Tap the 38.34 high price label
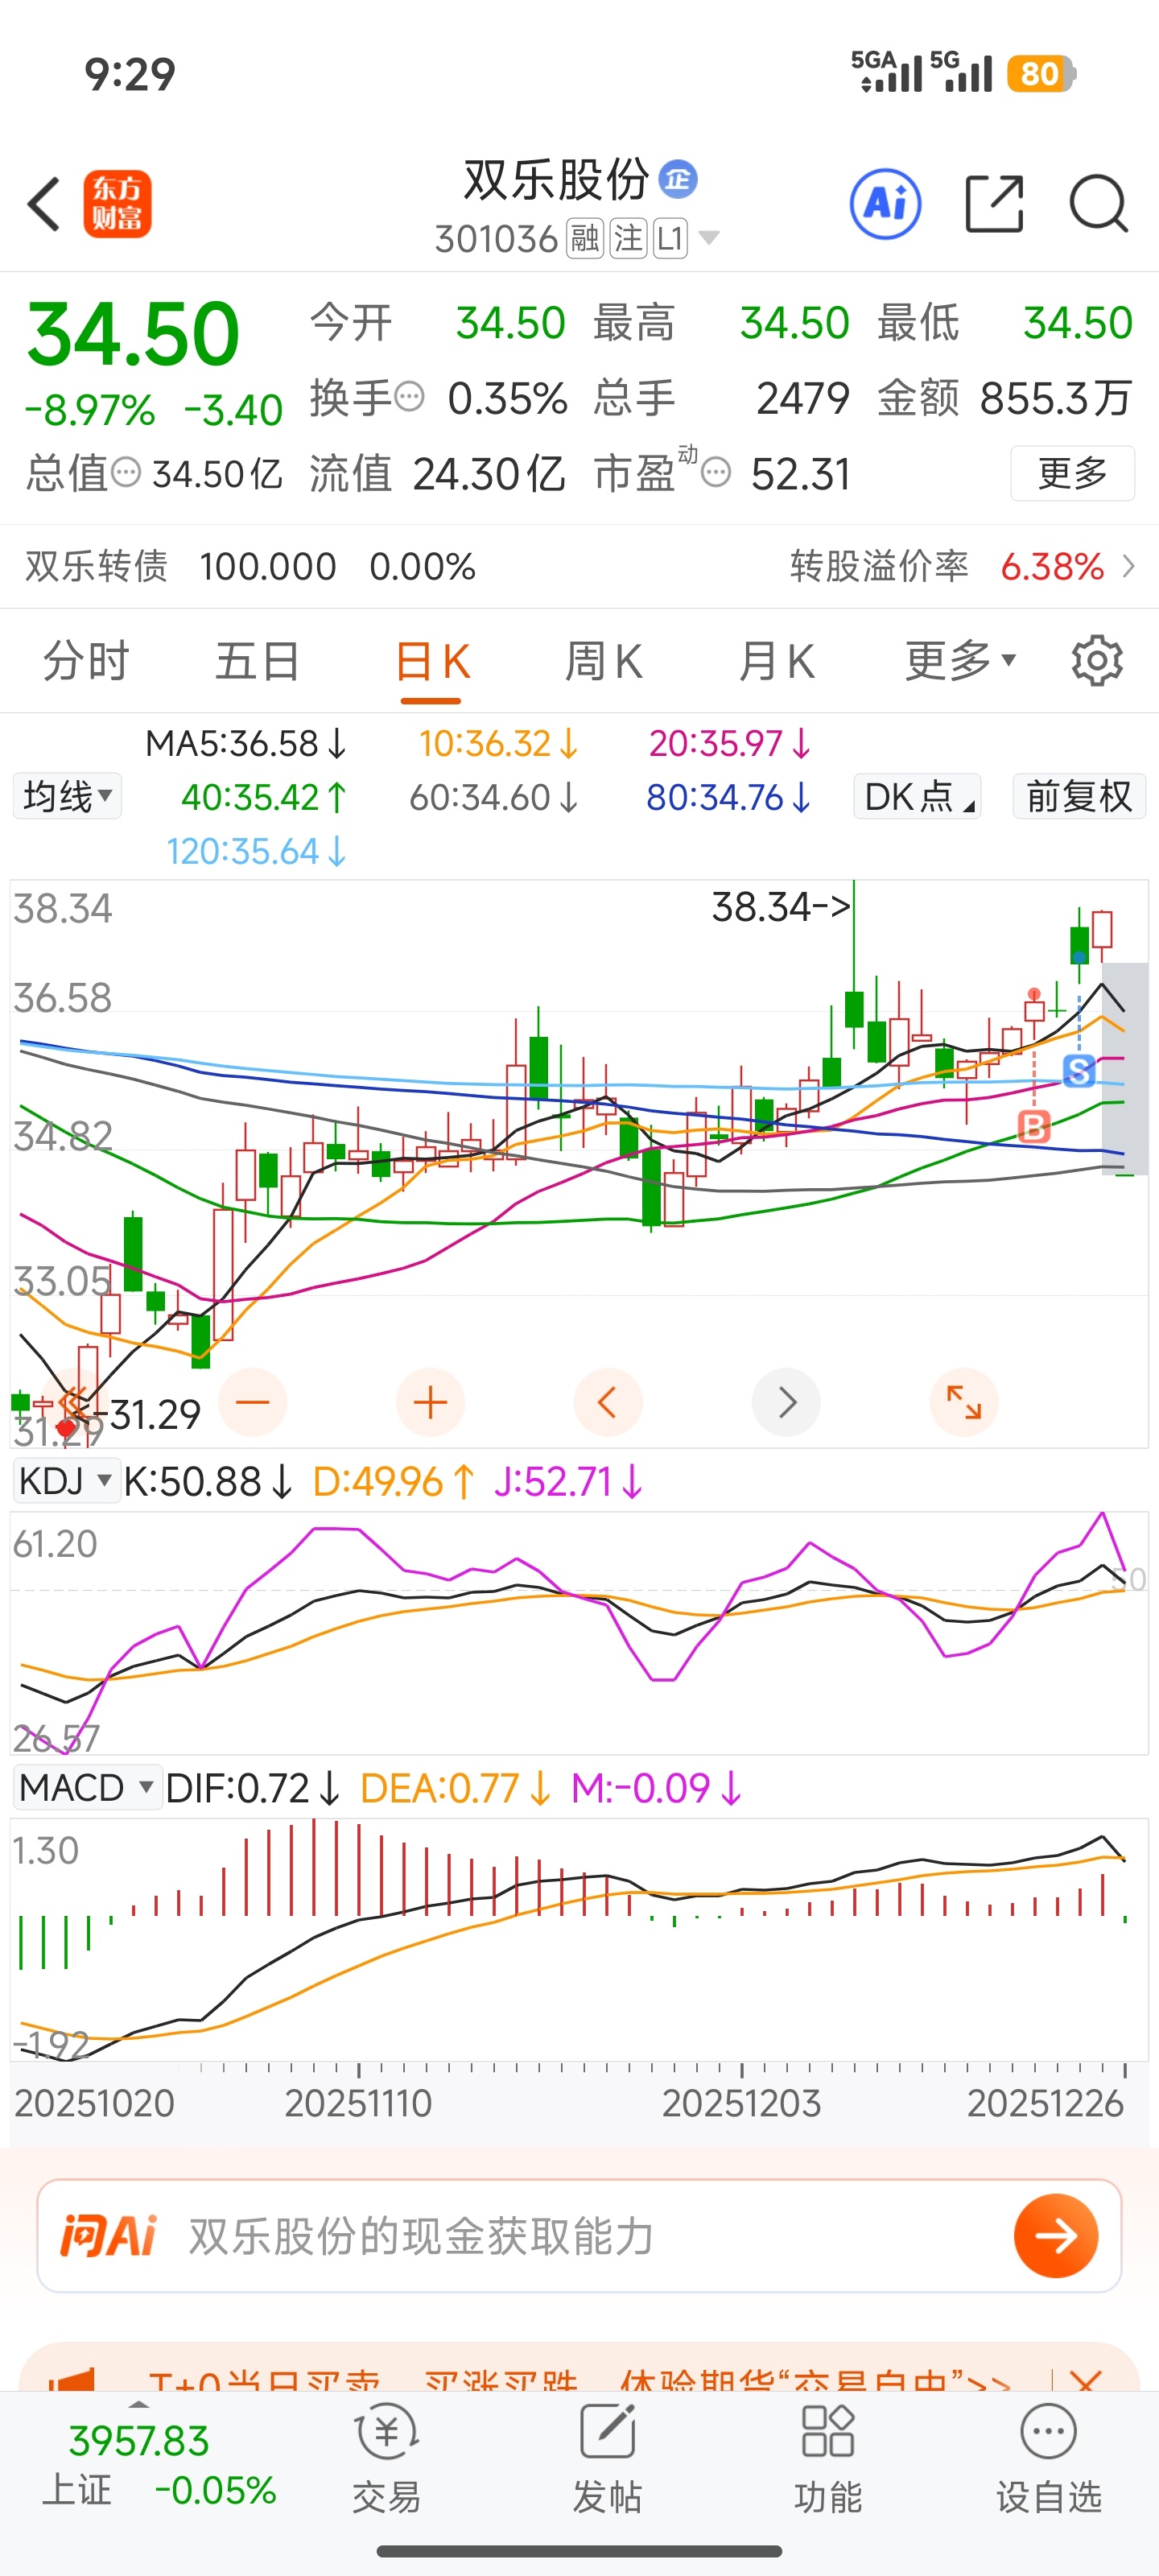 pos(780,907)
